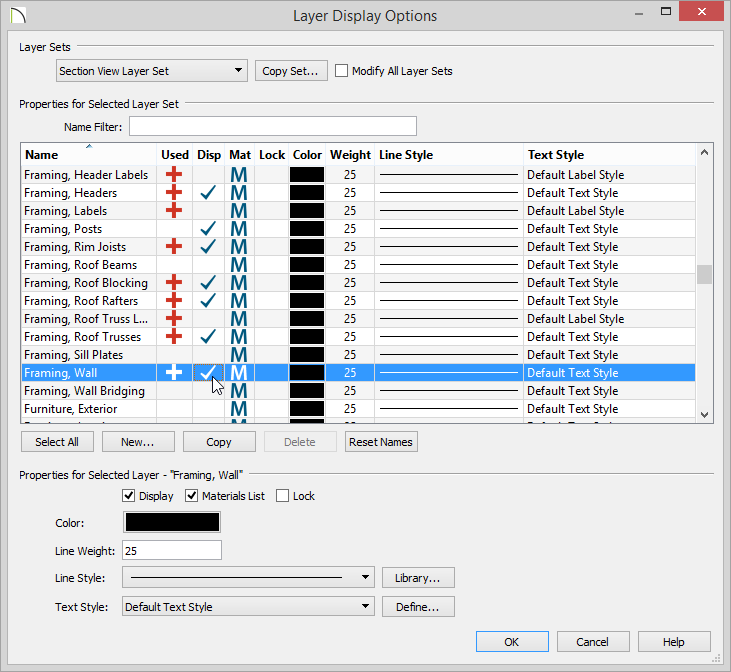Confirm with the OK button
The image size is (731, 672).
coord(512,642)
